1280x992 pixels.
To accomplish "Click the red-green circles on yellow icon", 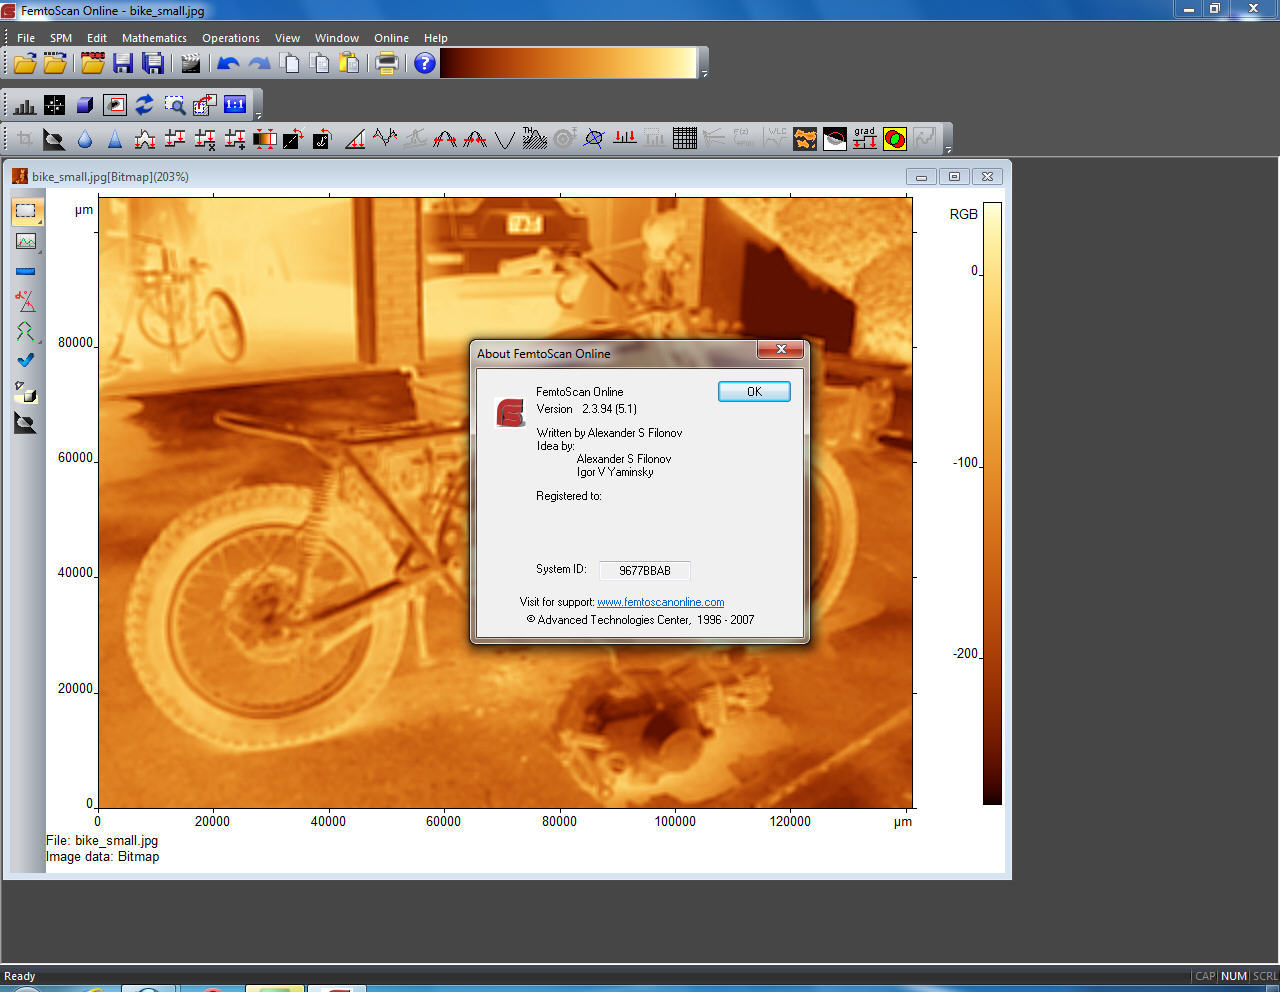I will pyautogui.click(x=895, y=139).
